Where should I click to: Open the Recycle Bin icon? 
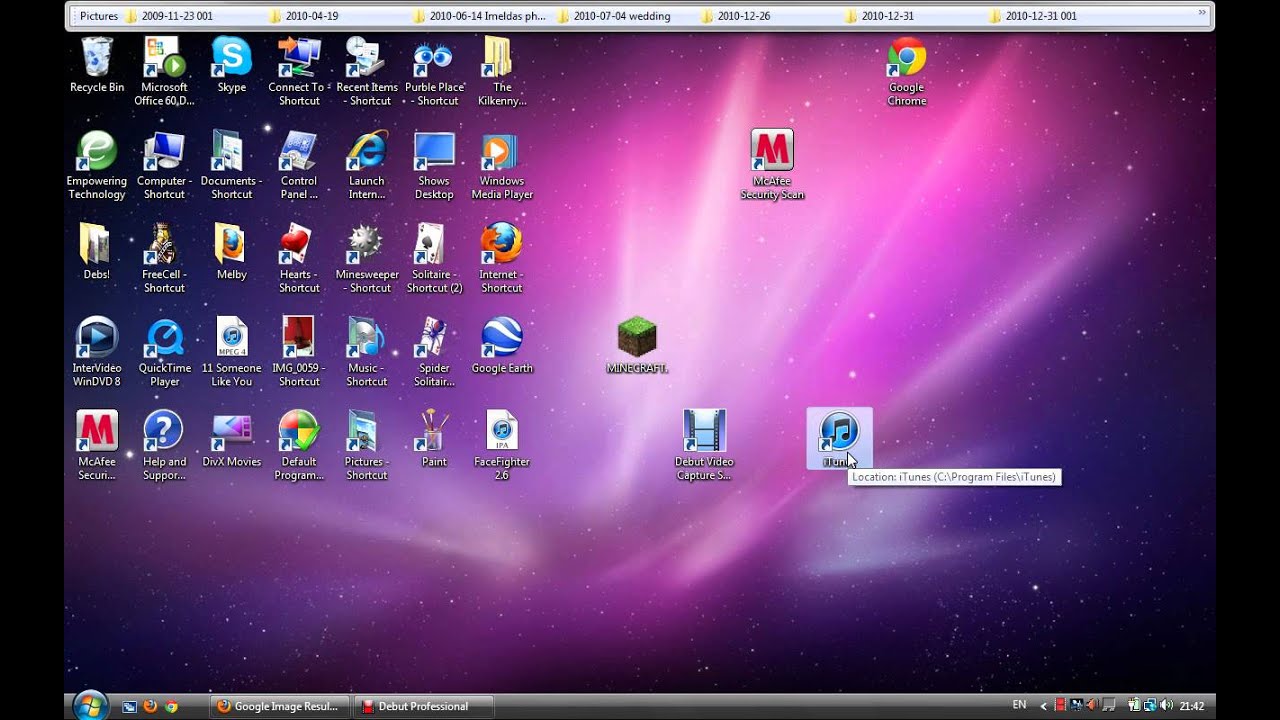(97, 66)
